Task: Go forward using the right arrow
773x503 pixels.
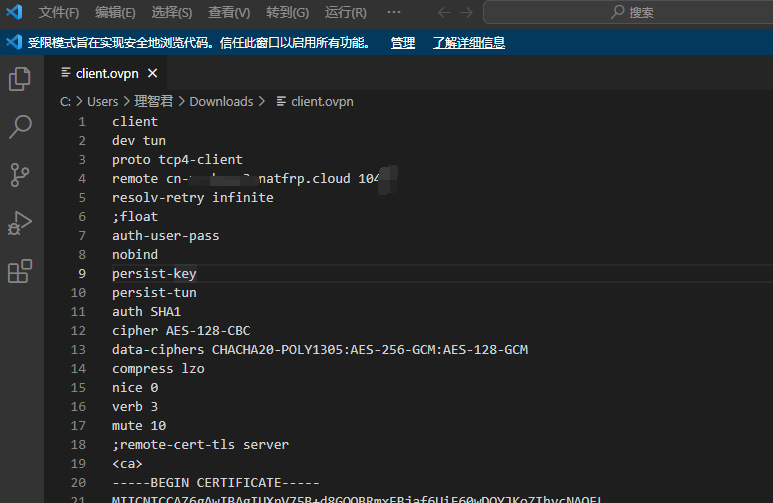Action: (x=466, y=12)
